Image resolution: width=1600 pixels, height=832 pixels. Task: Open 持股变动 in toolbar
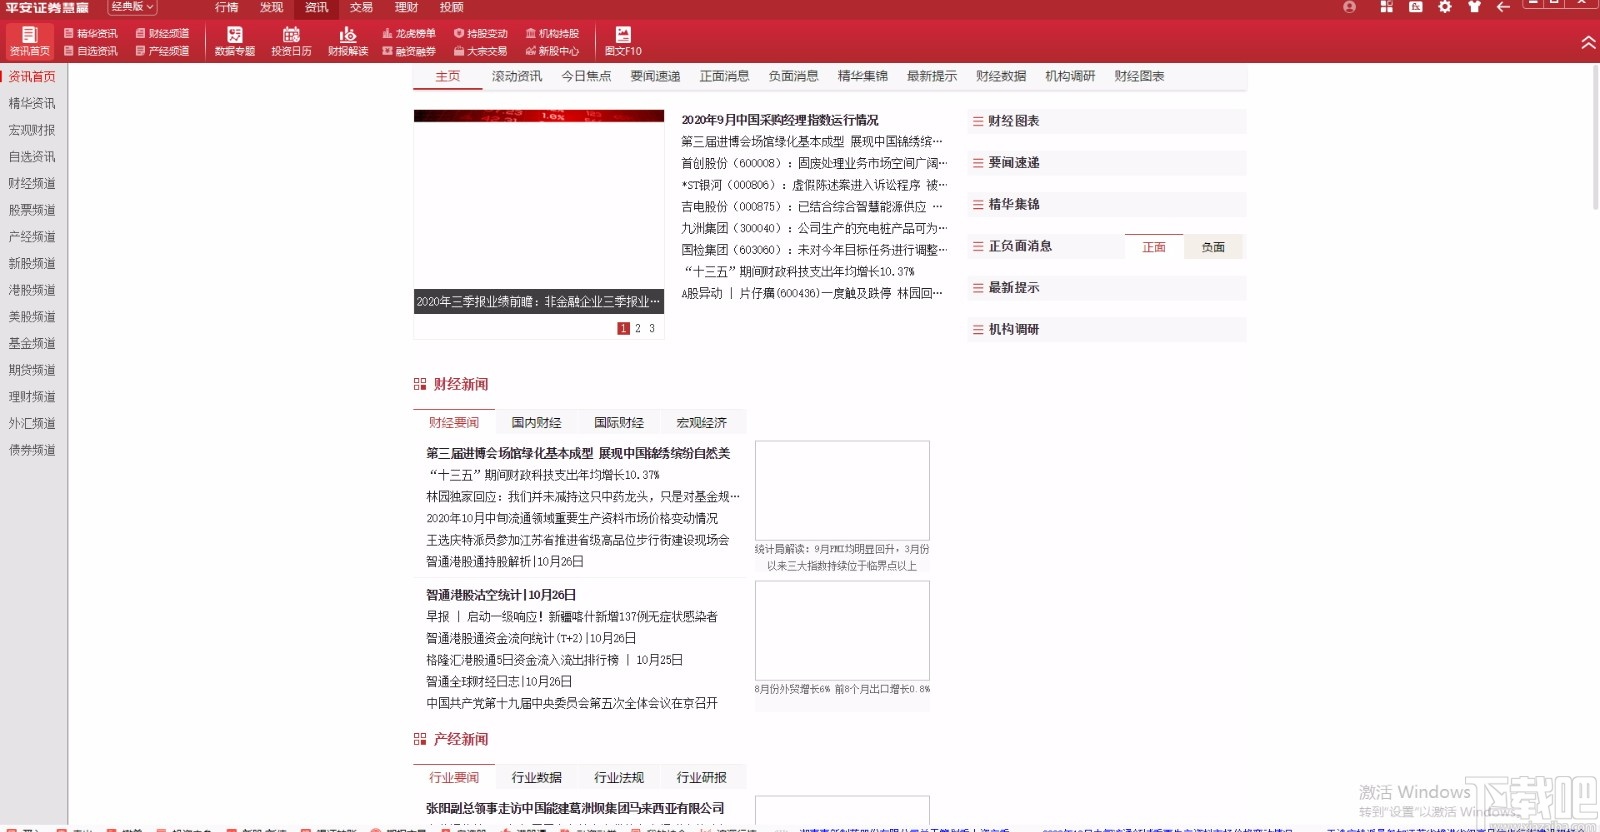(x=481, y=33)
